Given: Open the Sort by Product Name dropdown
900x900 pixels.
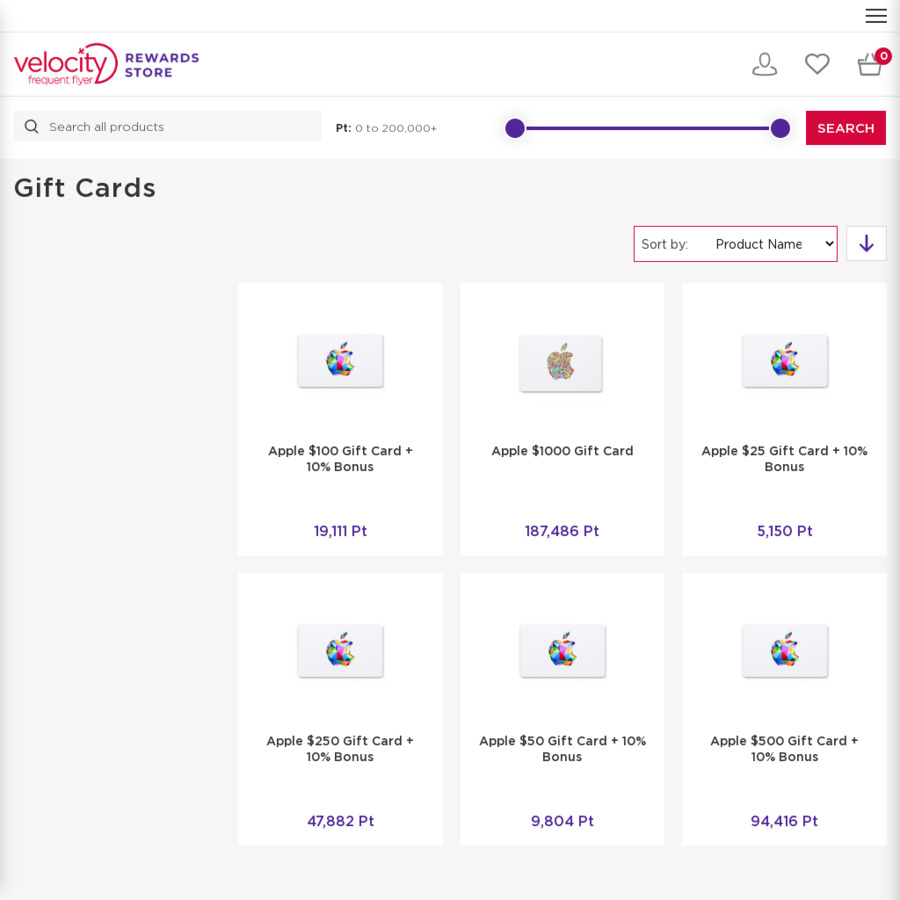Looking at the screenshot, I should click(x=773, y=244).
